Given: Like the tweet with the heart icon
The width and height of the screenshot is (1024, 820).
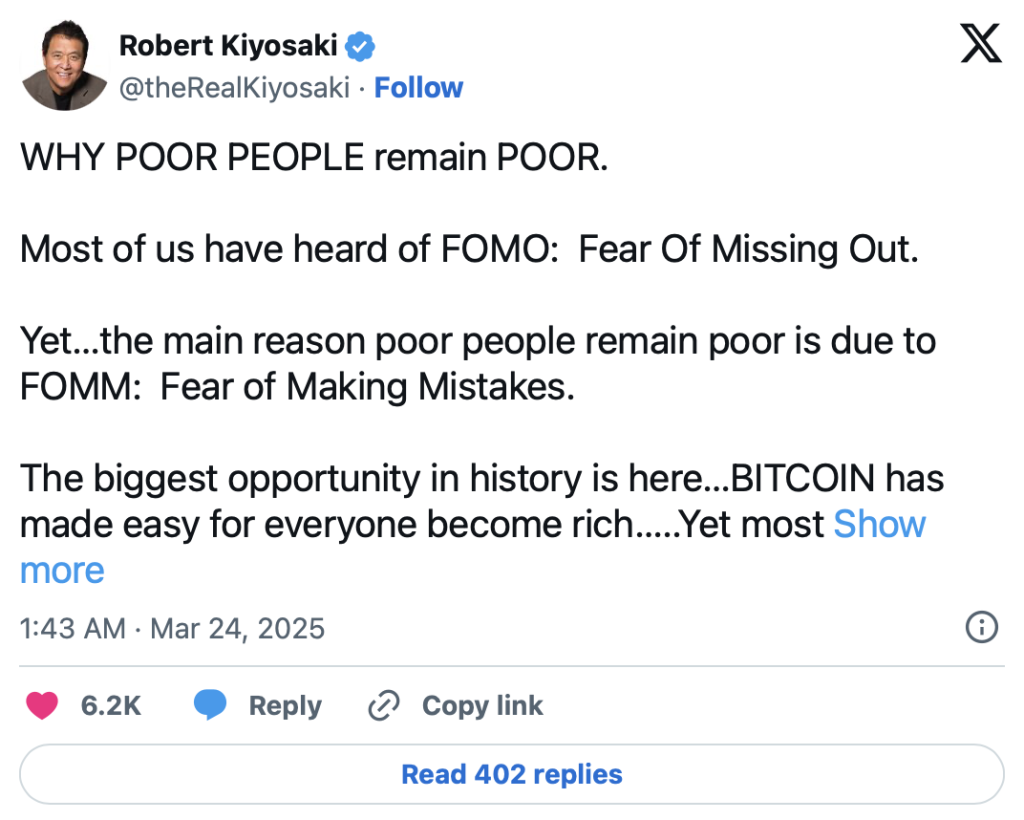Looking at the screenshot, I should (x=41, y=705).
